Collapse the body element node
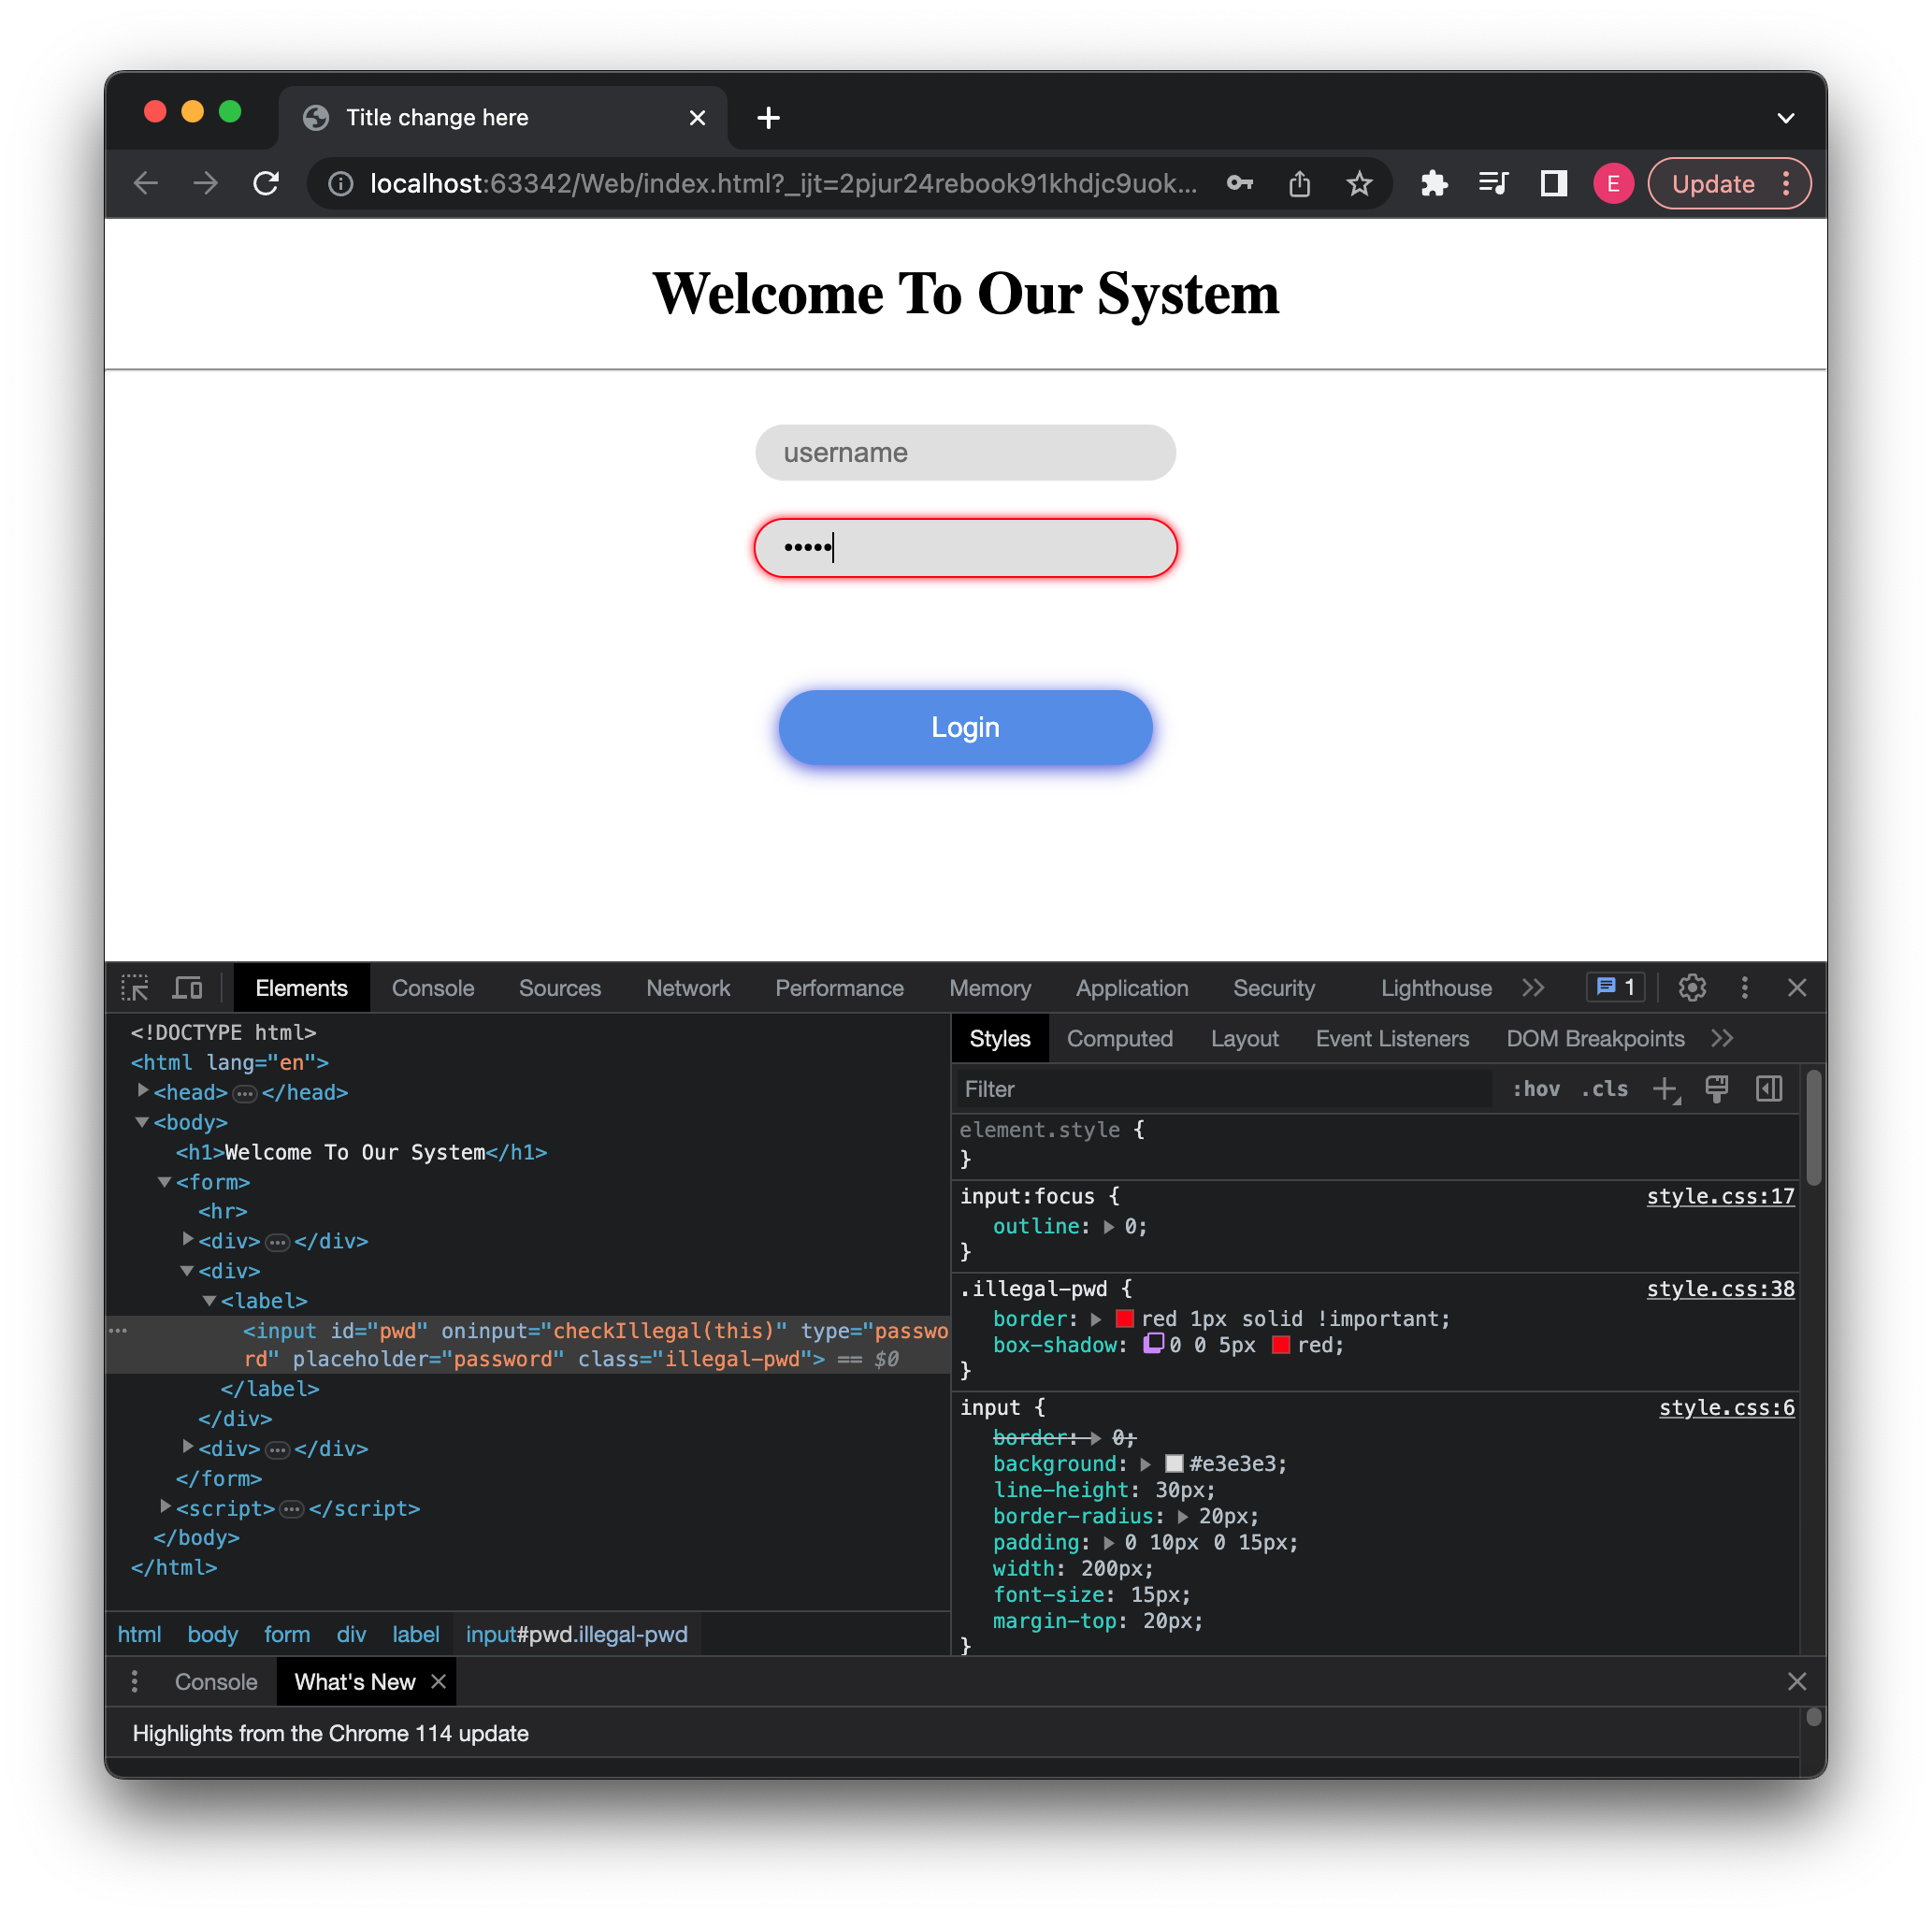Viewport: 1932px width, 1917px height. click(x=142, y=1122)
